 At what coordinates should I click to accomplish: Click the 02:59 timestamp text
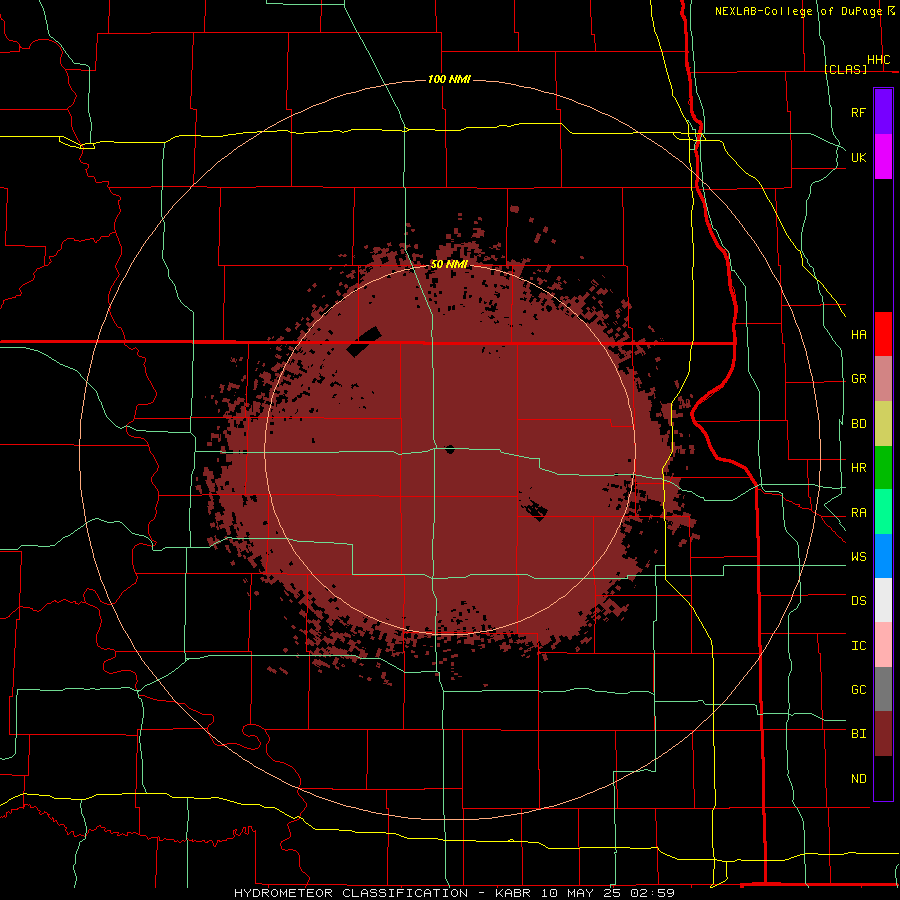(652, 893)
